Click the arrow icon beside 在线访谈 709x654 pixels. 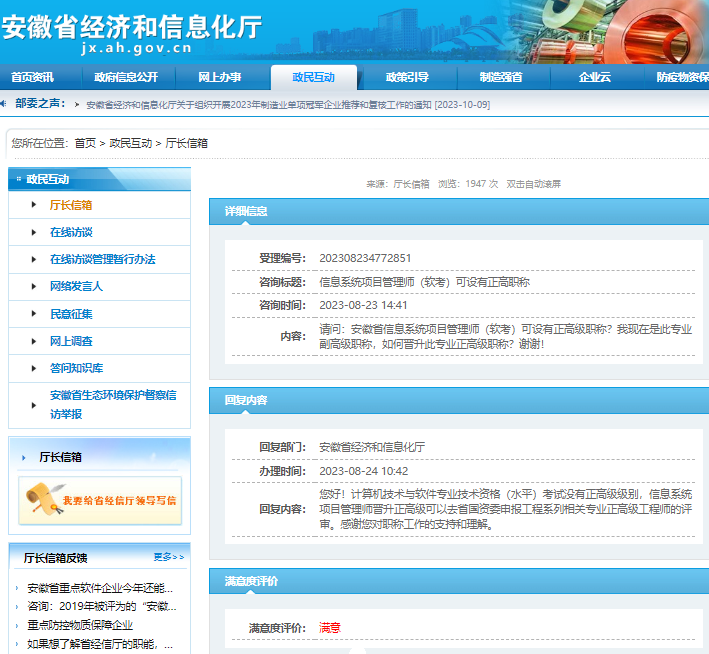click(36, 232)
